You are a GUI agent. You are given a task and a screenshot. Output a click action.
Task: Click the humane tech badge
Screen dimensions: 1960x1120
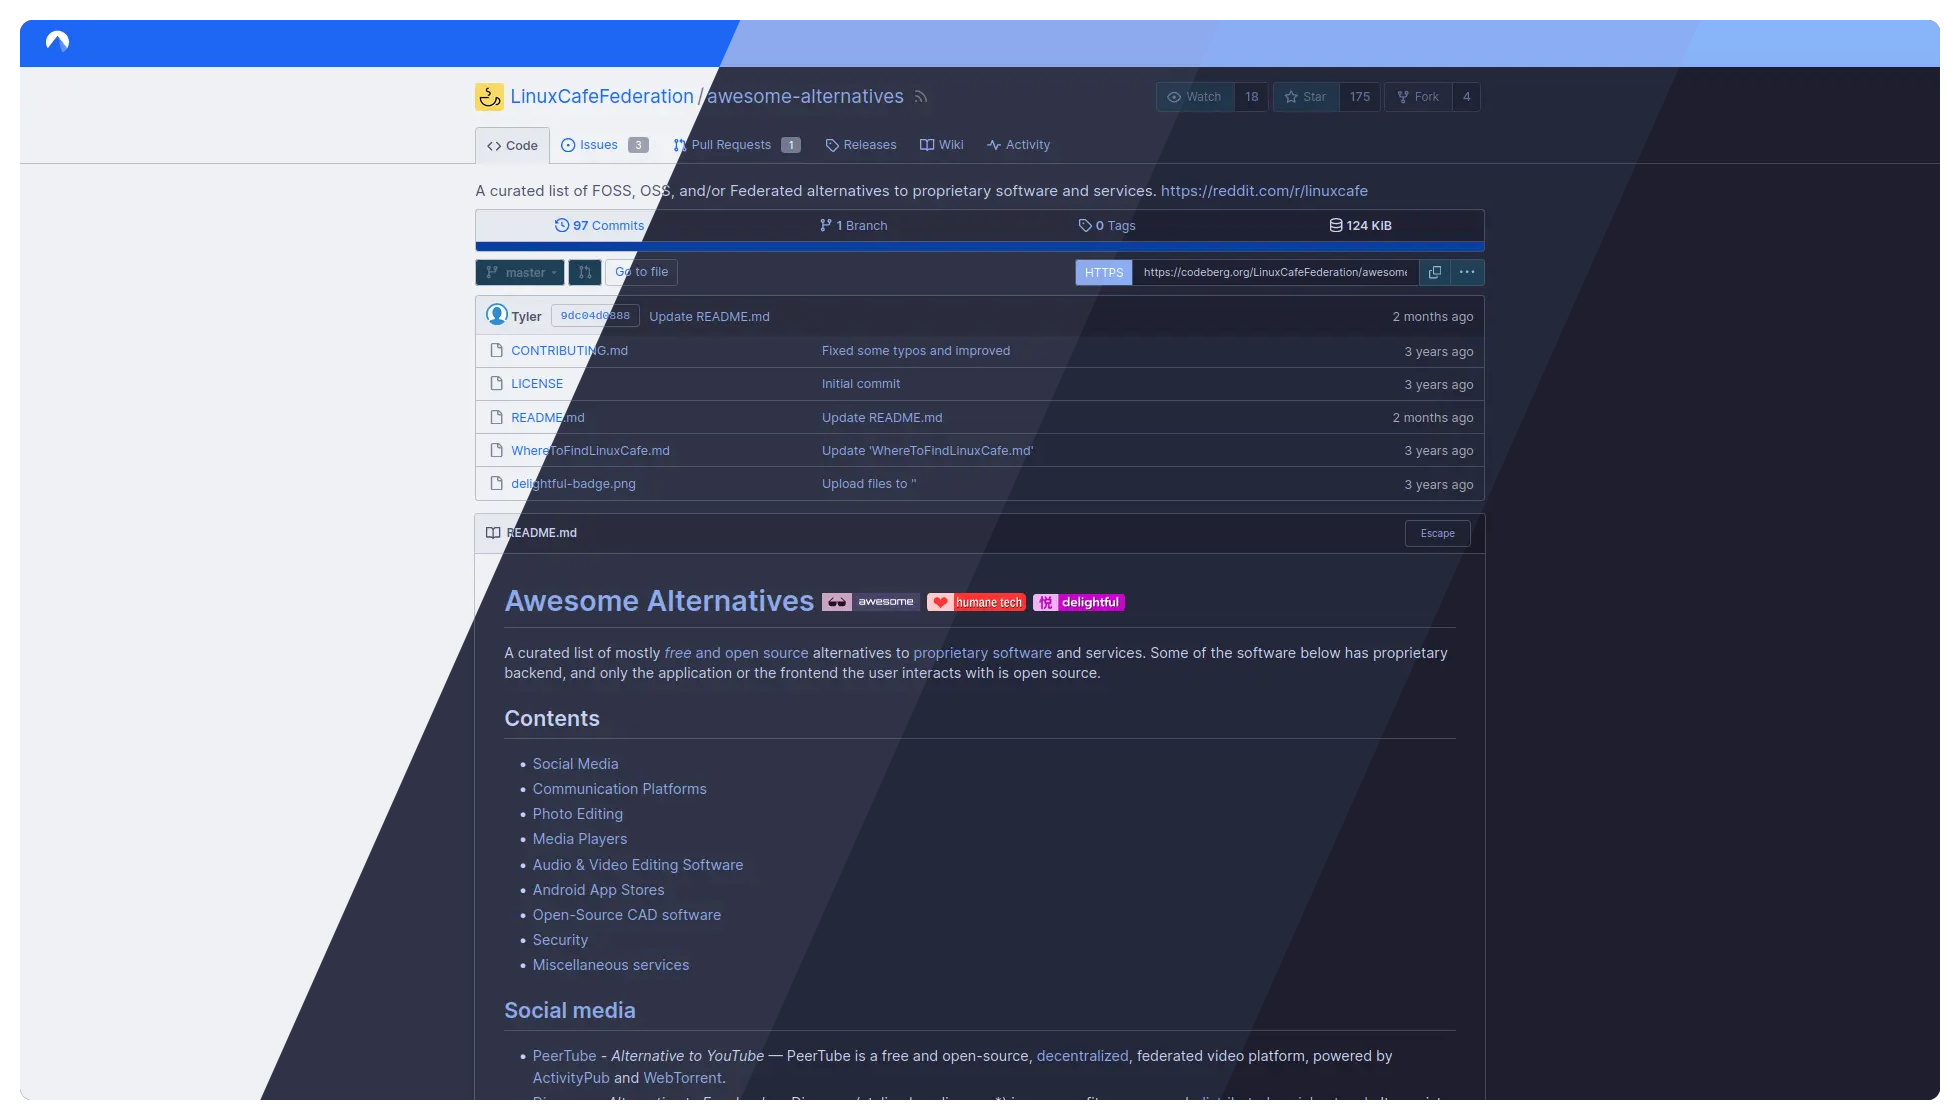tap(976, 602)
